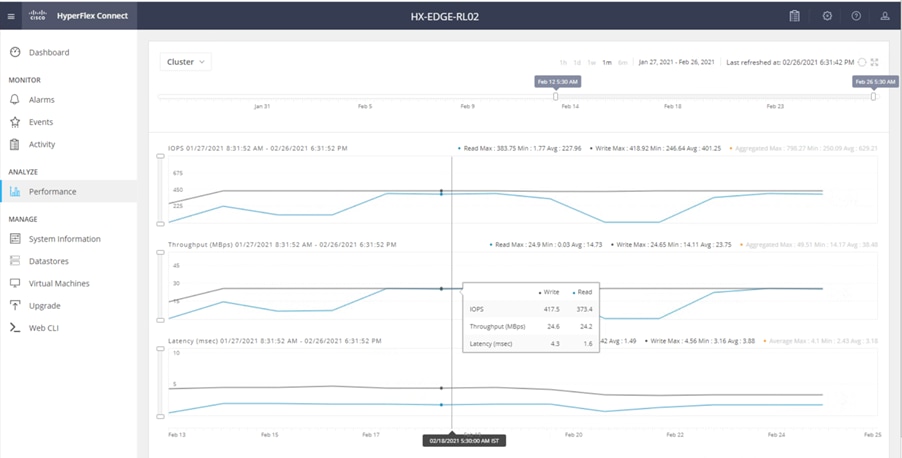Click the Upgrade arrow icon
The image size is (902, 458).
point(16,306)
